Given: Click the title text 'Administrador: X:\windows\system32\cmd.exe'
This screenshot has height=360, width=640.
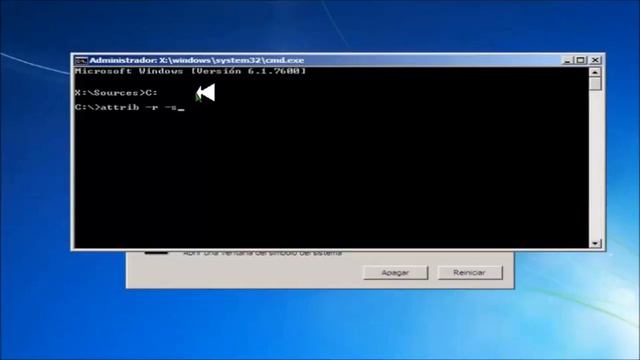Looking at the screenshot, I should pos(197,60).
